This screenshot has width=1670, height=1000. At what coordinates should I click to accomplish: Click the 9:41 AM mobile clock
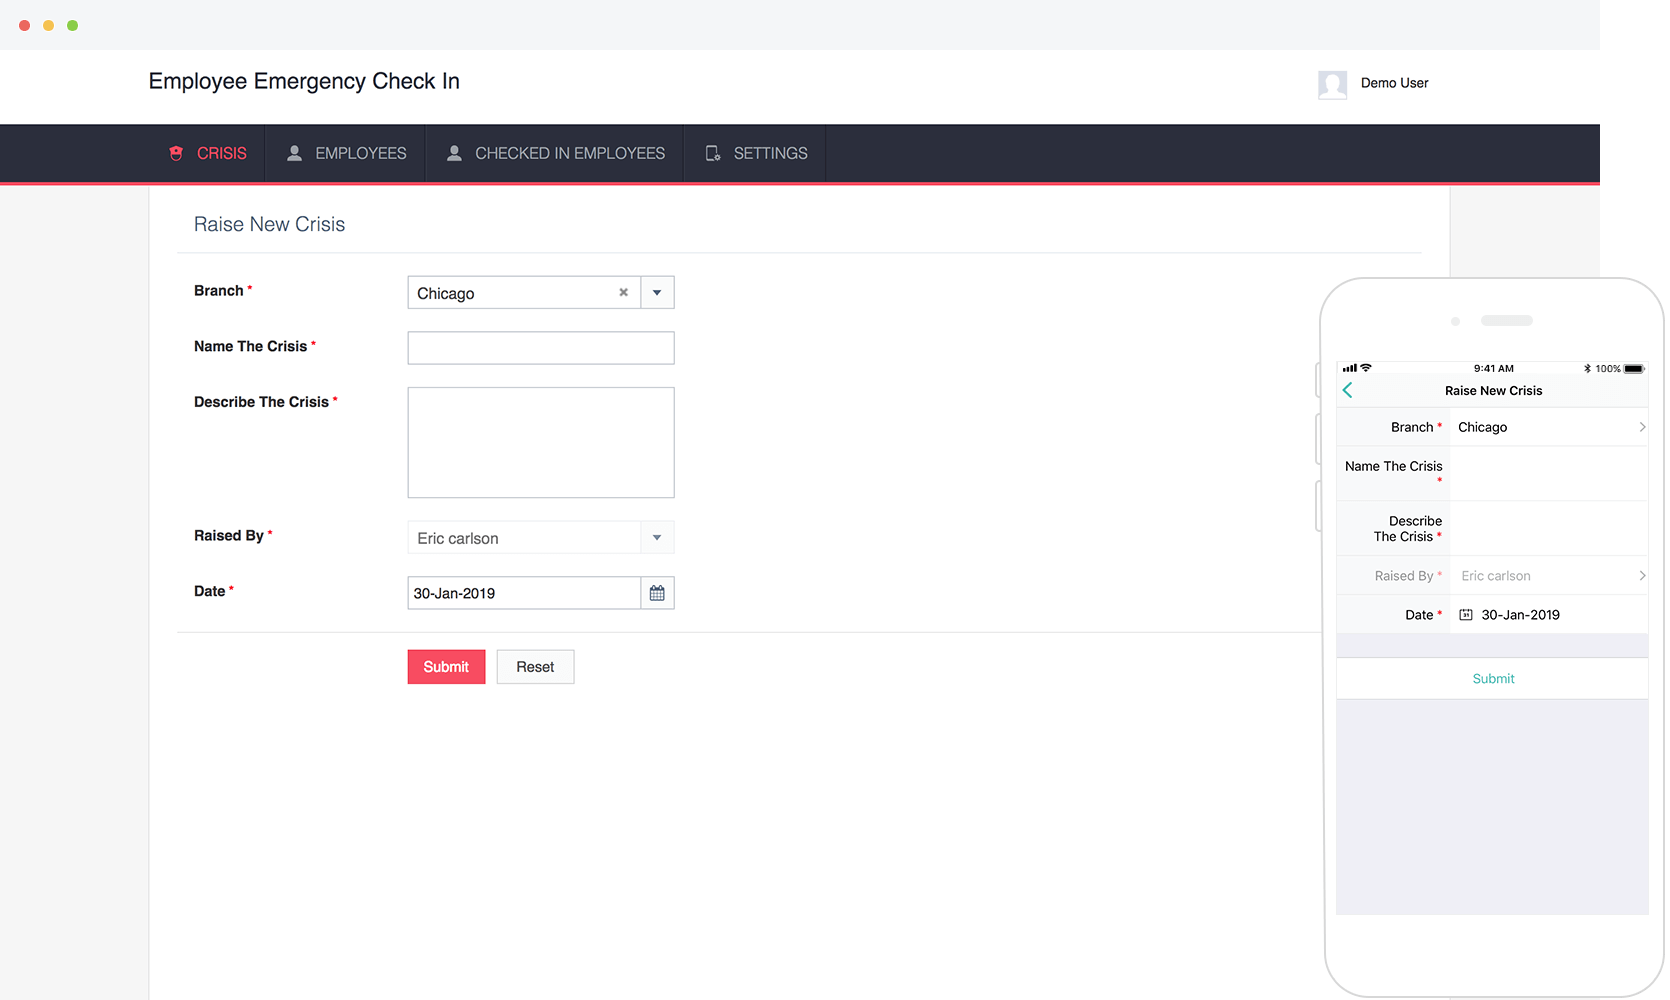[x=1494, y=369]
